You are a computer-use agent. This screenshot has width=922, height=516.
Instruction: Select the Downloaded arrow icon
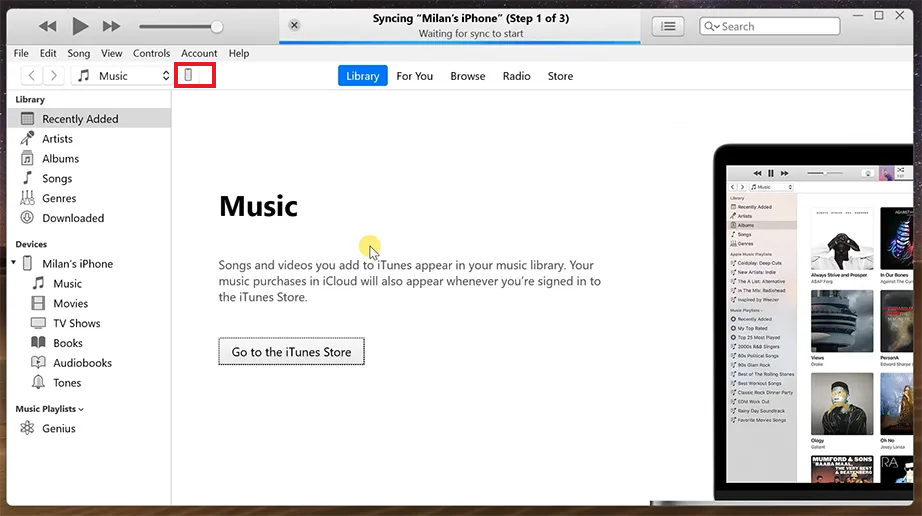(27, 217)
